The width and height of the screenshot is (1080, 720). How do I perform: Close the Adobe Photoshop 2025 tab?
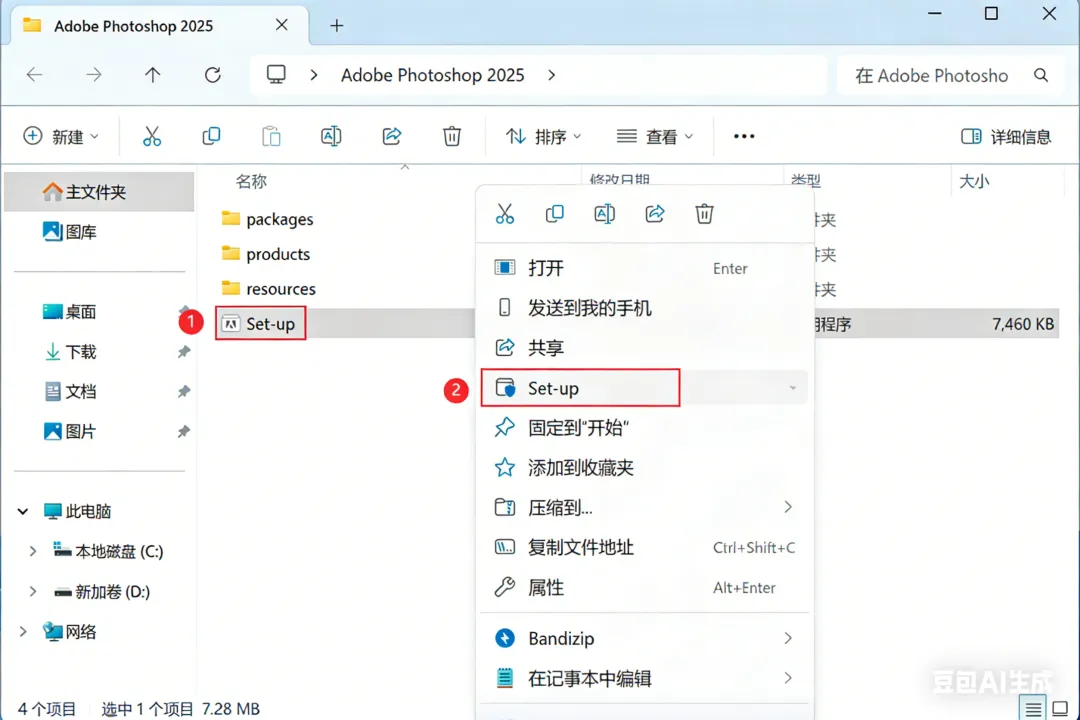pyautogui.click(x=282, y=25)
